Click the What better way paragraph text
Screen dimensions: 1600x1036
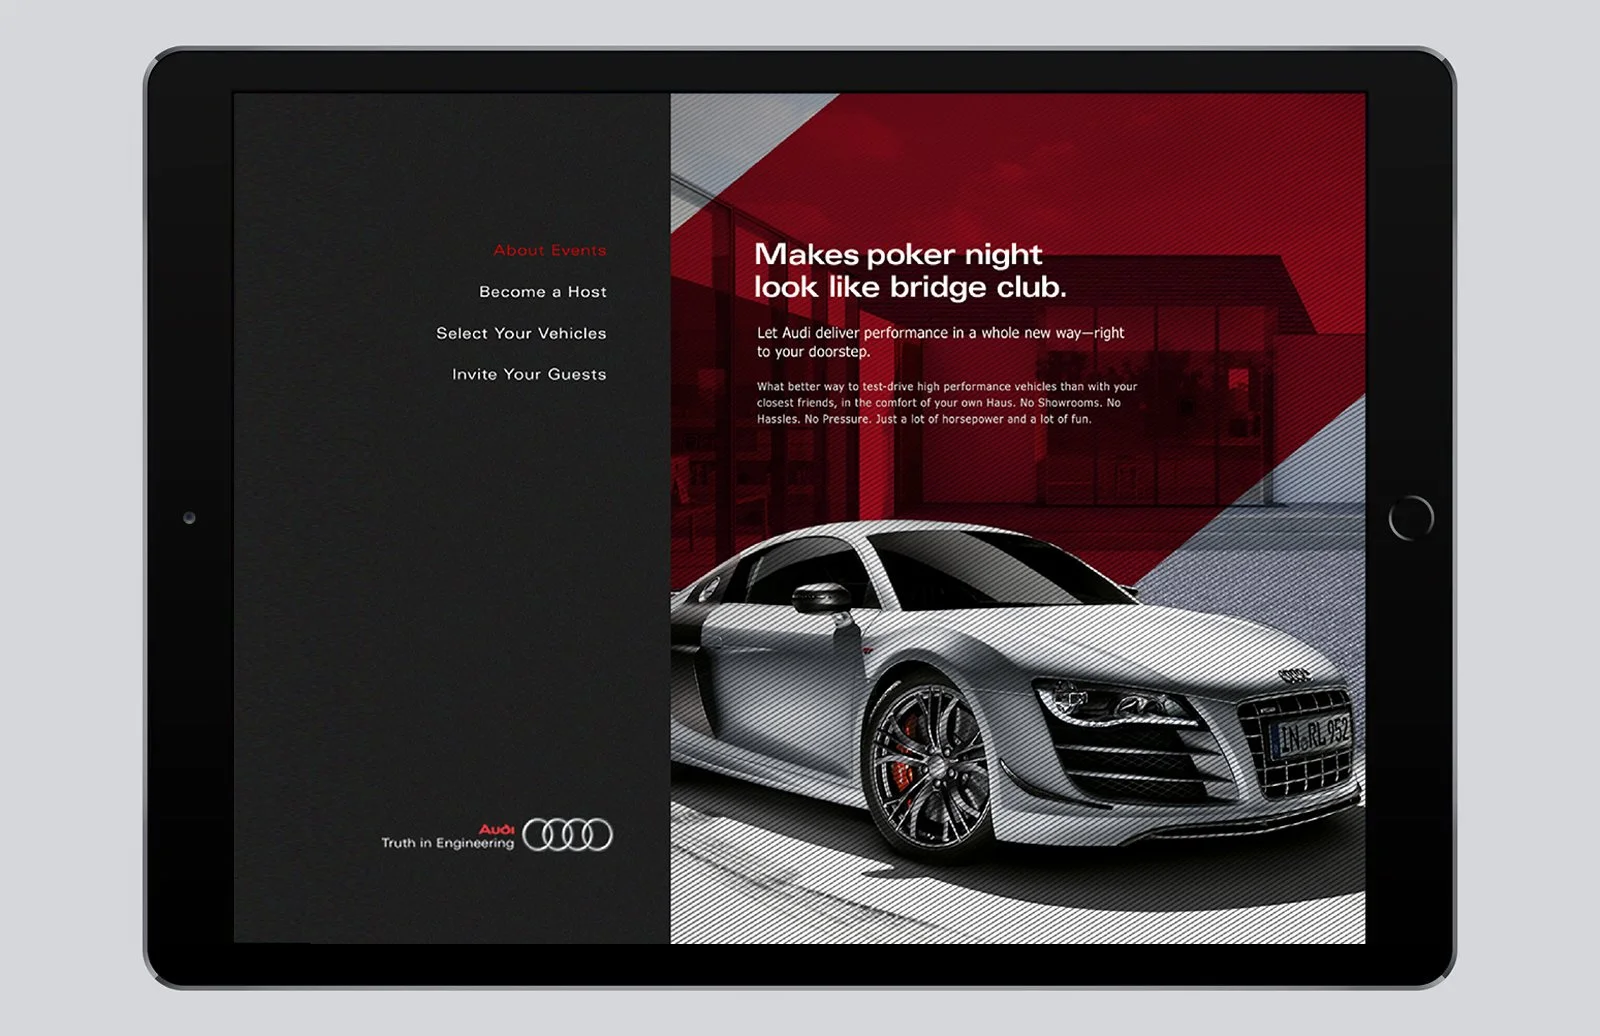pos(947,402)
